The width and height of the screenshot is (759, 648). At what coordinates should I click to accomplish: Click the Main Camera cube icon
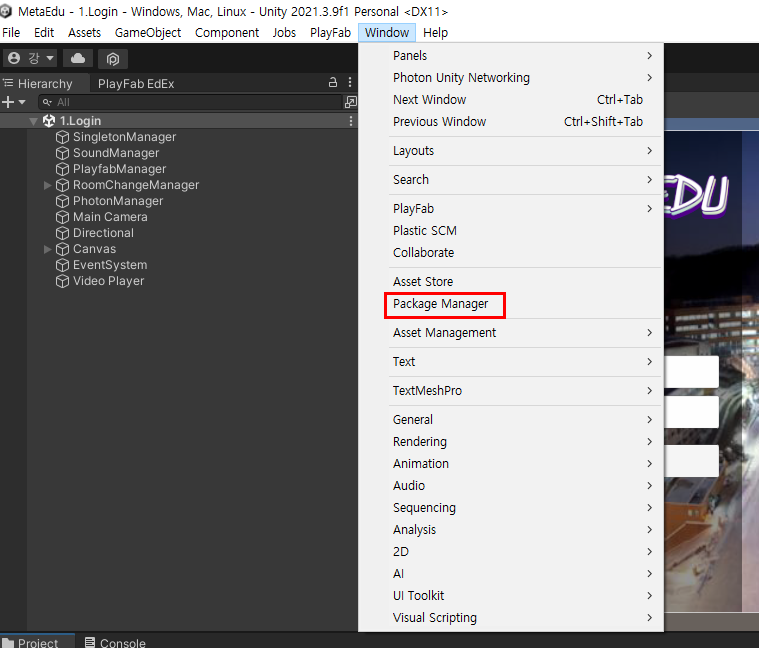[x=62, y=217]
